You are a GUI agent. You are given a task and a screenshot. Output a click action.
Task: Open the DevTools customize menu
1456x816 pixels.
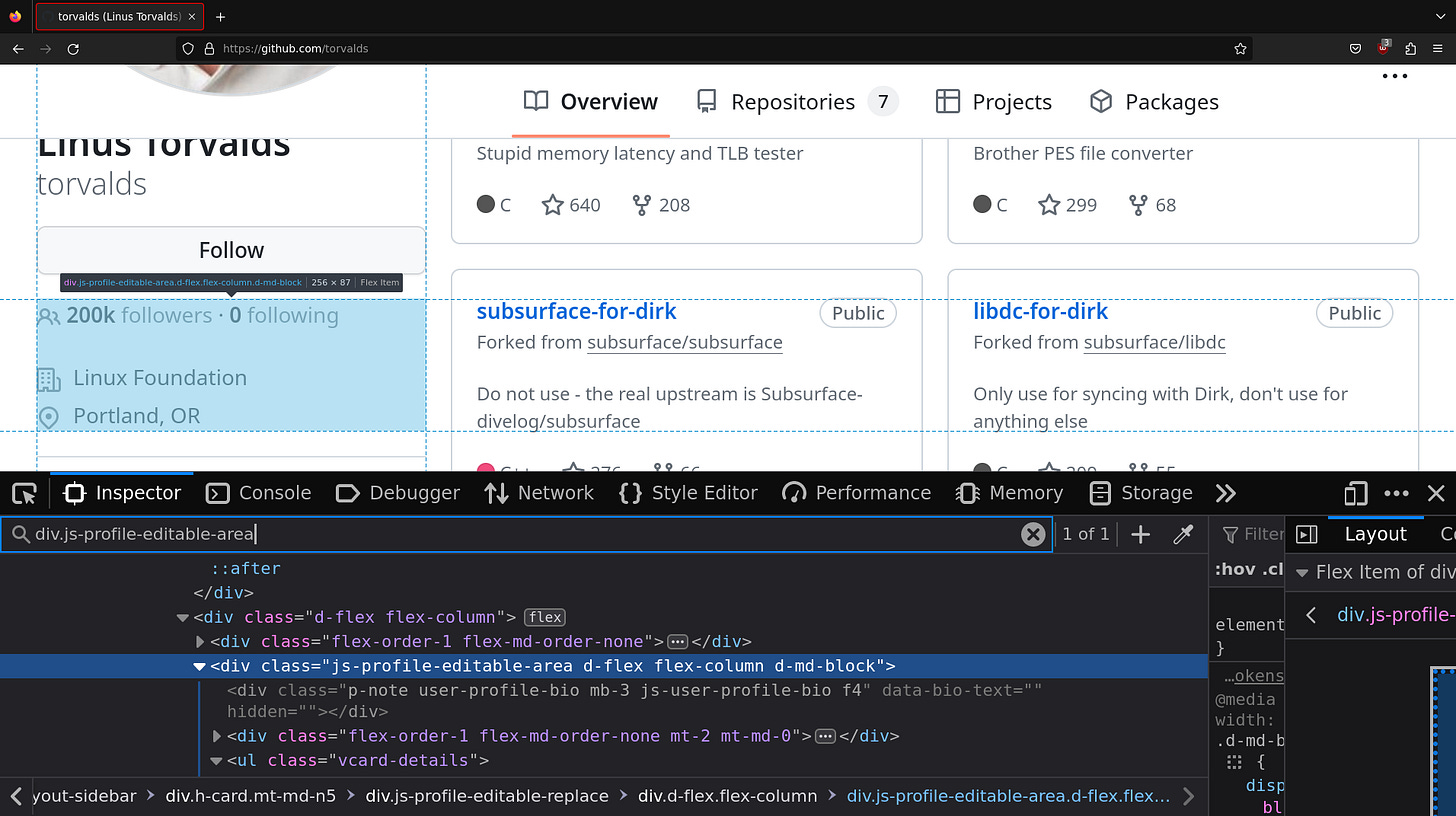[1396, 492]
